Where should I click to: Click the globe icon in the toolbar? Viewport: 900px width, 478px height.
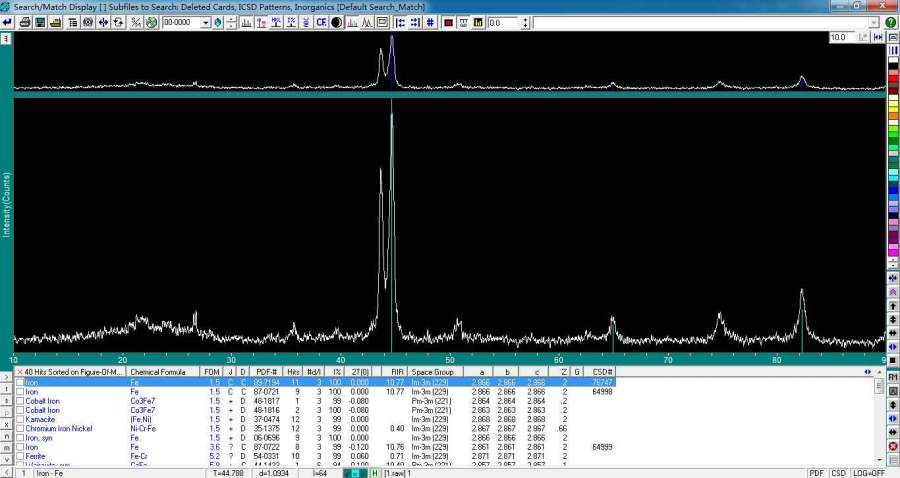pyautogui.click(x=151, y=22)
